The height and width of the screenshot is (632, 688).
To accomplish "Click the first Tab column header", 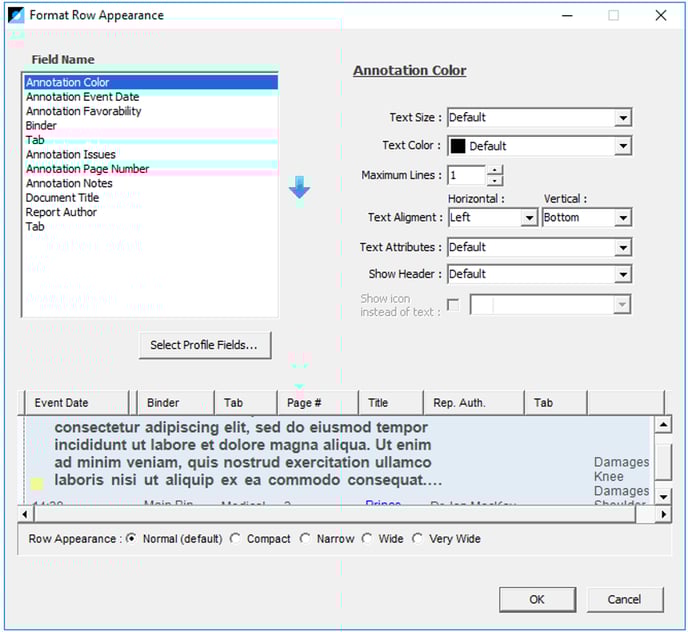I will point(246,402).
